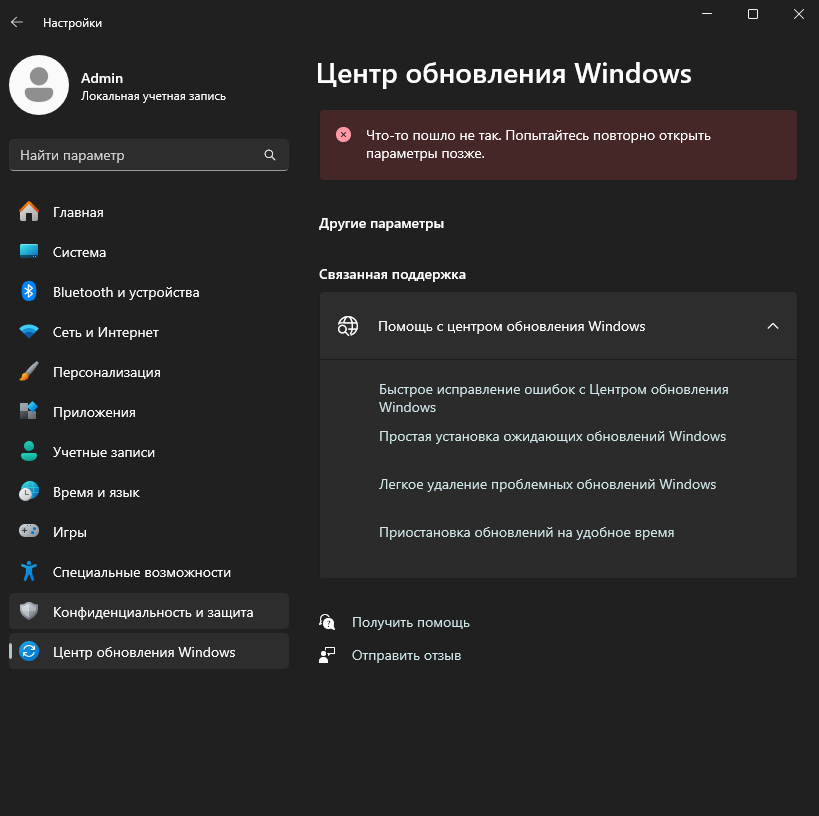819x816 pixels.
Task: Click the person icon for Учетные записи
Action: pyautogui.click(x=29, y=451)
